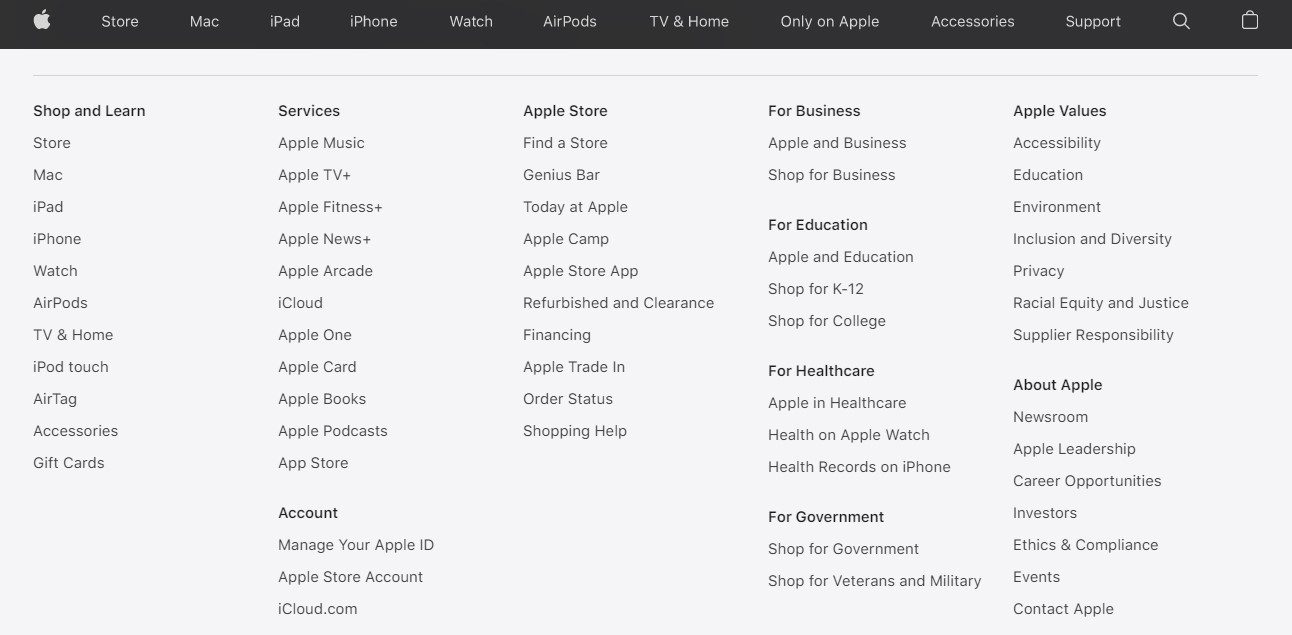Open the Support menu item
Screen dimensions: 1292x635
(1092, 20)
